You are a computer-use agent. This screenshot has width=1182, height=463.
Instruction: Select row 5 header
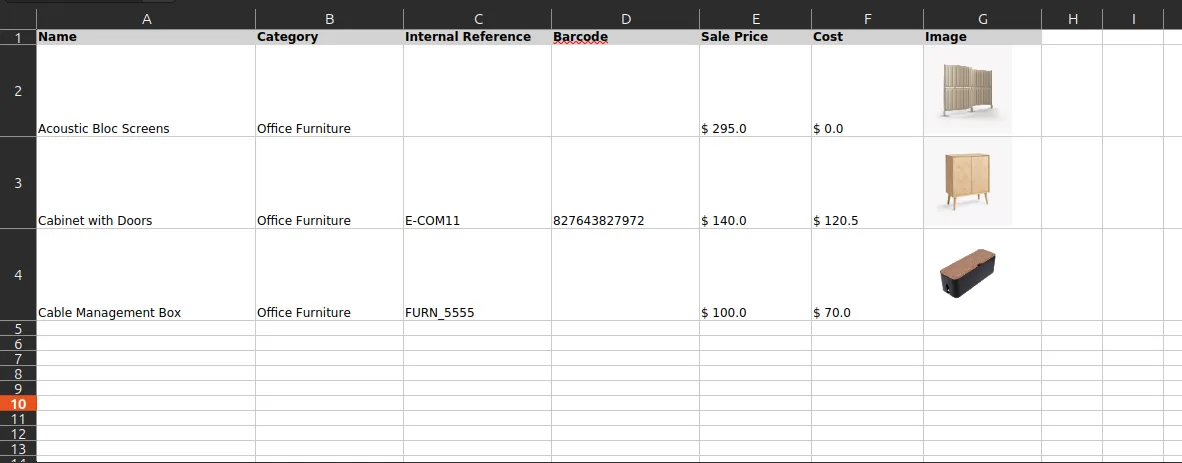click(18, 328)
